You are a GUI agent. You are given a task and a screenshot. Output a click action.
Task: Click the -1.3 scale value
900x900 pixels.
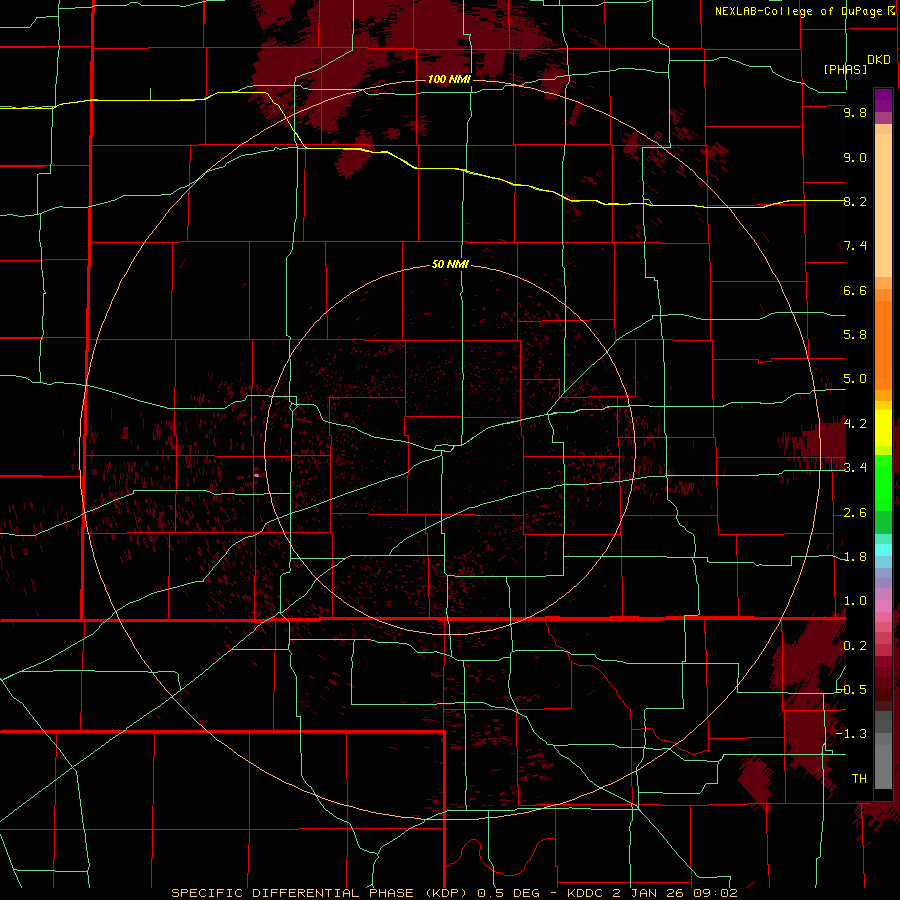pyautogui.click(x=851, y=734)
